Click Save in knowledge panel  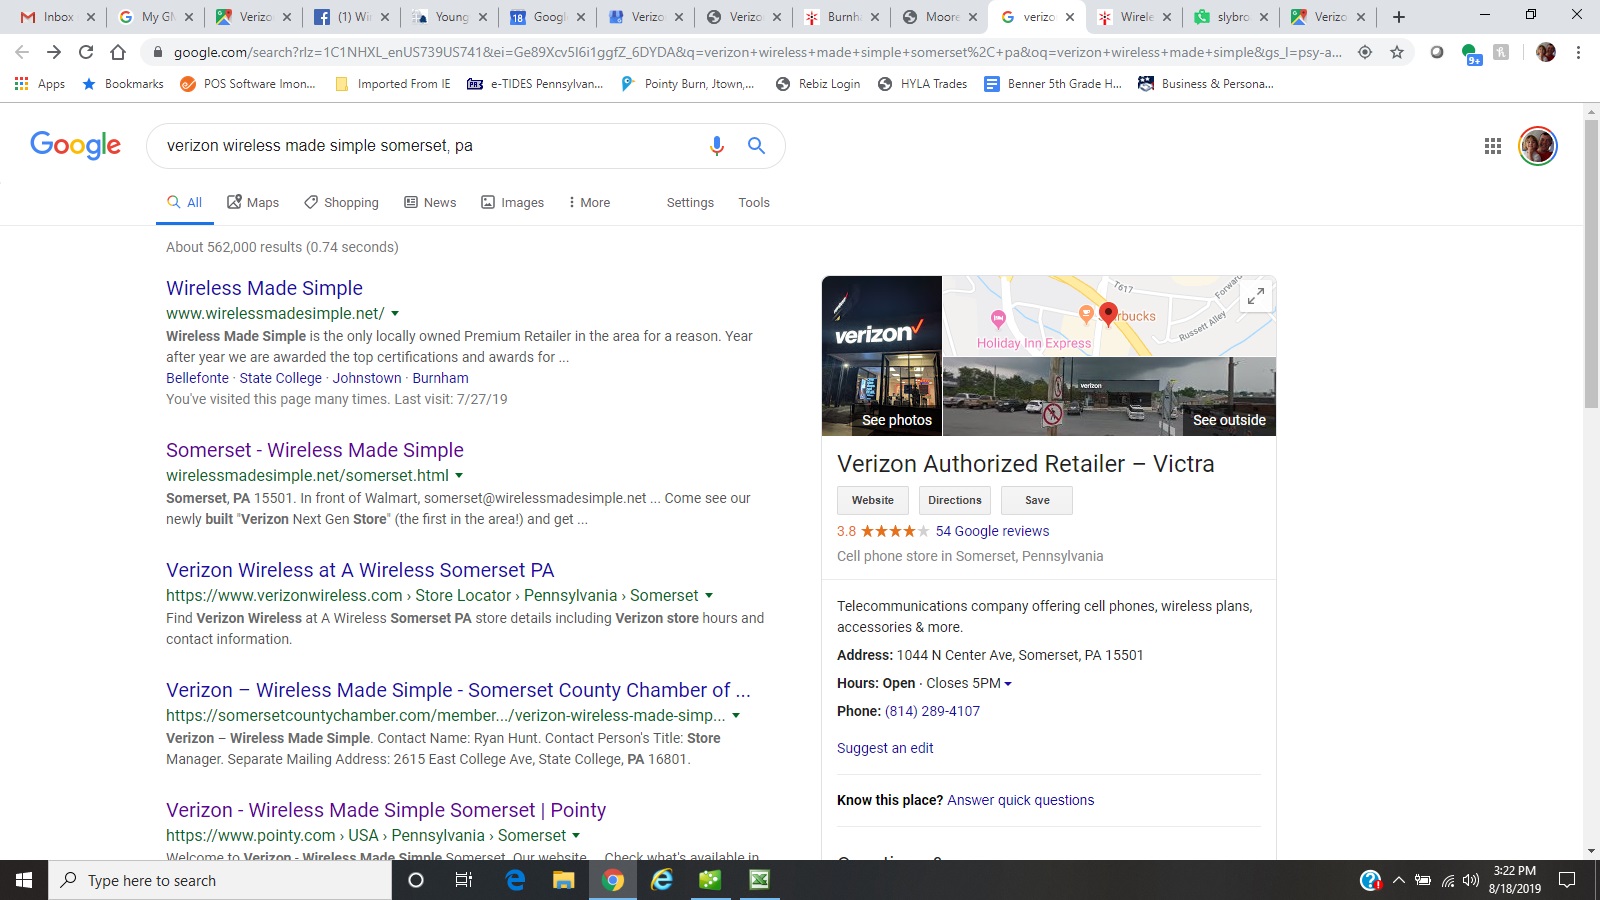[x=1037, y=500]
